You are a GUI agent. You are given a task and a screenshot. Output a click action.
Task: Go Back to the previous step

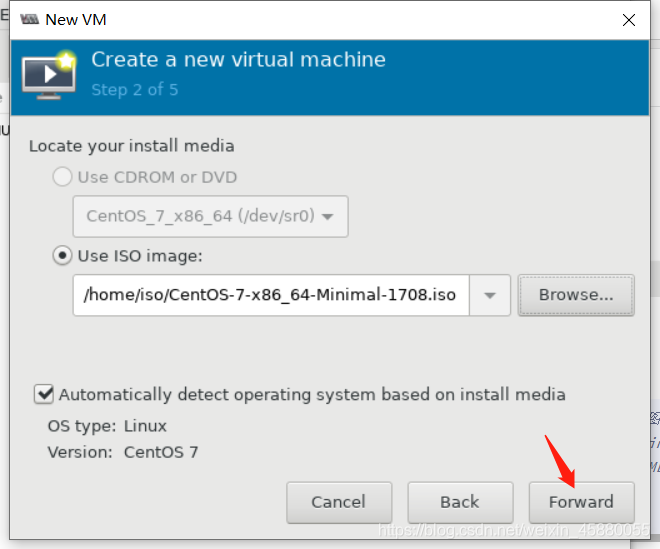(x=460, y=502)
